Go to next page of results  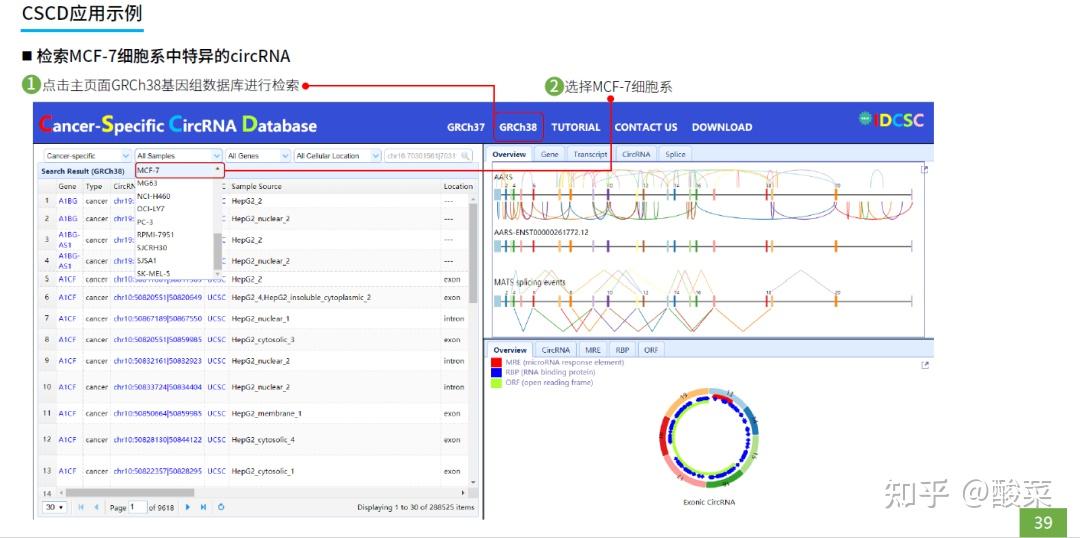pos(187,507)
